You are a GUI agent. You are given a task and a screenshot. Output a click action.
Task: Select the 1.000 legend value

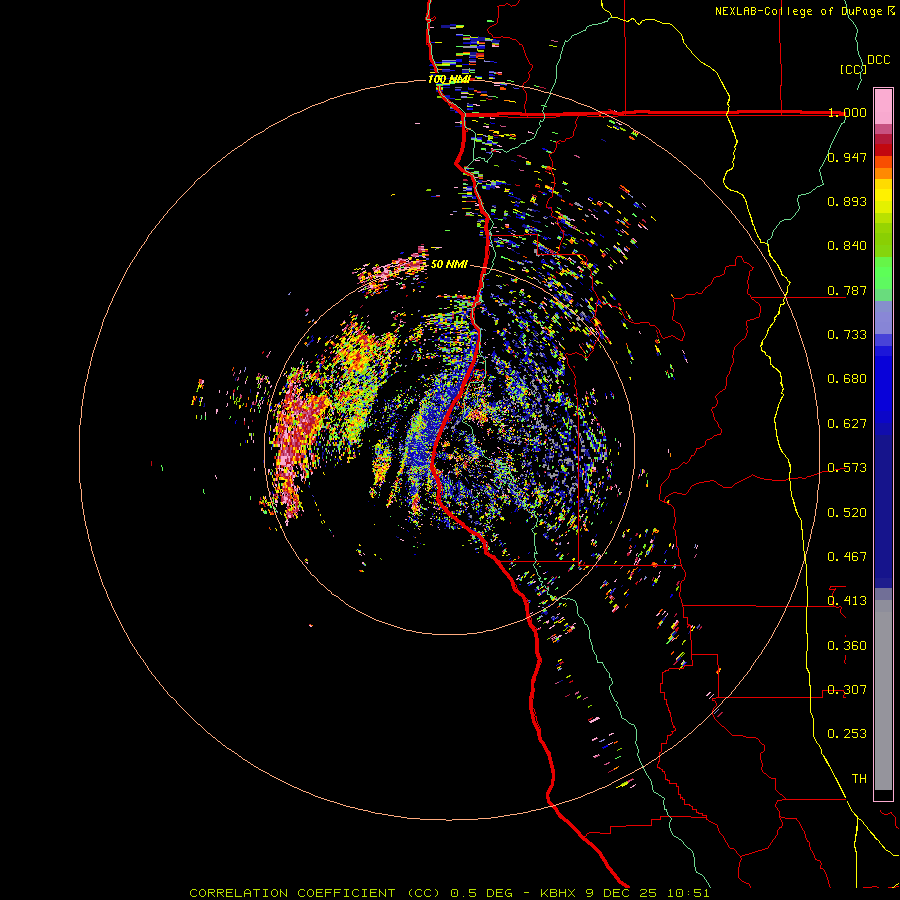[x=847, y=112]
